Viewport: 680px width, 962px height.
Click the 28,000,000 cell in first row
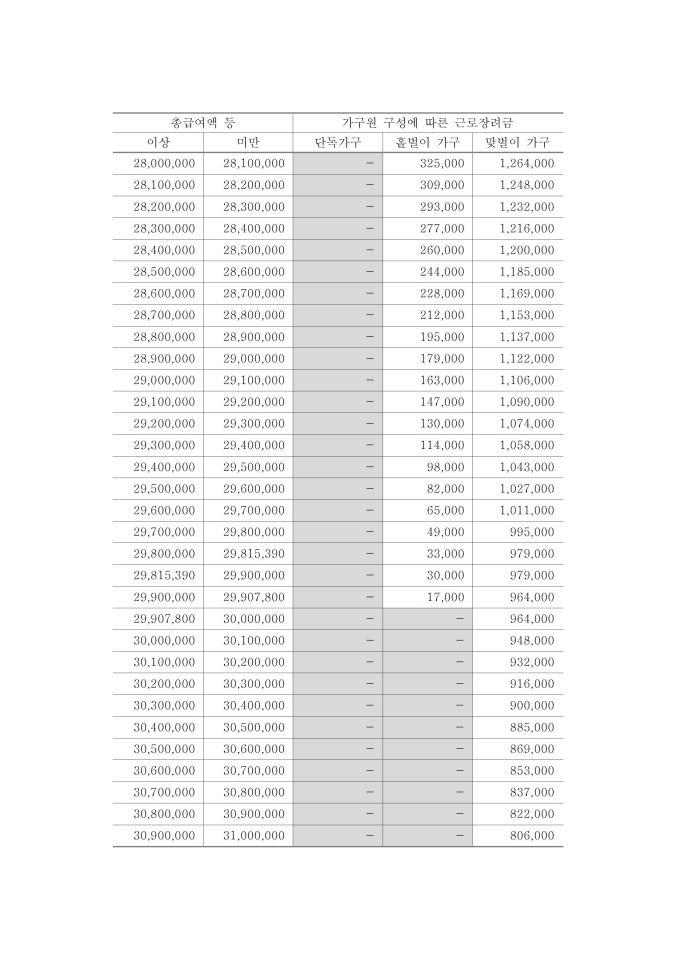164,163
